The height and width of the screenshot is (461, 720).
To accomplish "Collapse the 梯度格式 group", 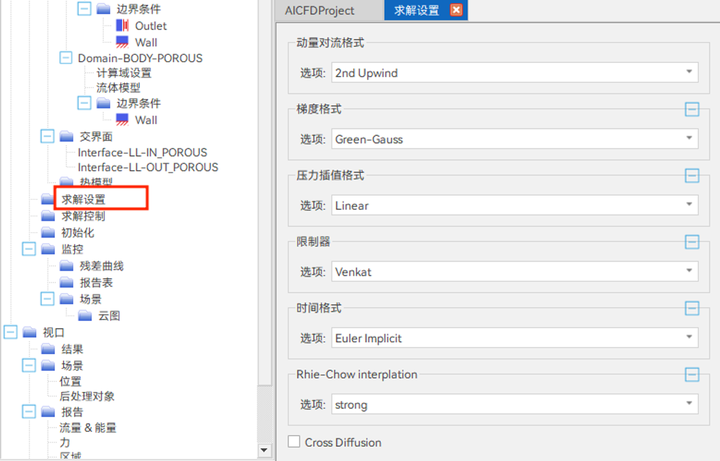I will pyautogui.click(x=692, y=109).
